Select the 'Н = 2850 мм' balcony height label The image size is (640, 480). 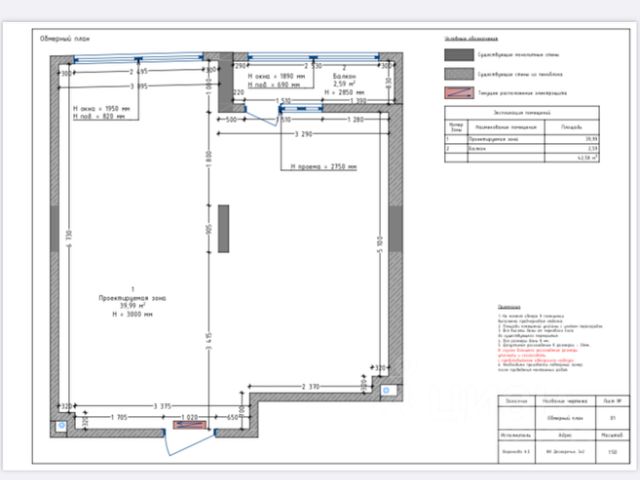(344, 92)
